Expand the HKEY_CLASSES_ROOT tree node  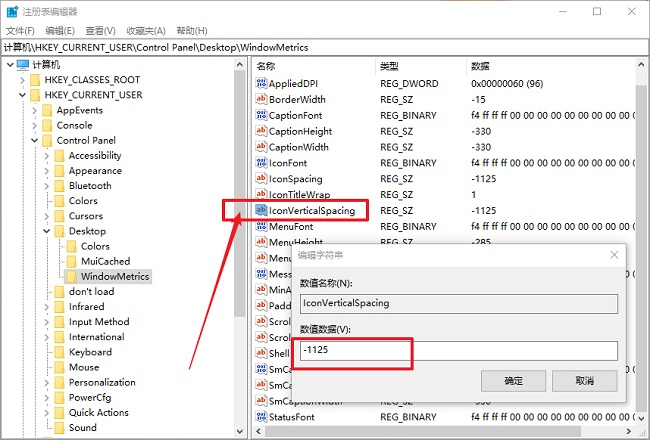(22, 80)
